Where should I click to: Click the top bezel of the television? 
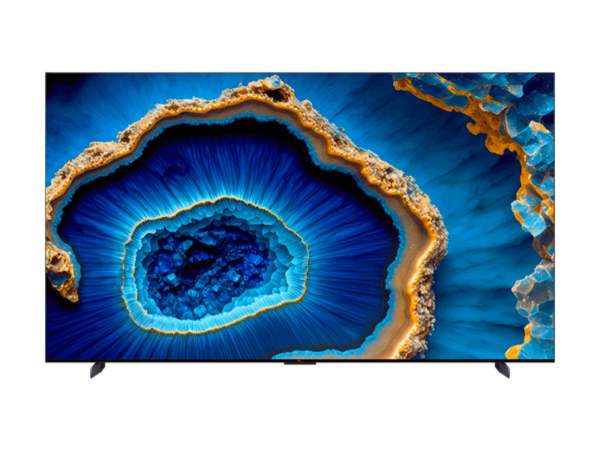click(300, 72)
